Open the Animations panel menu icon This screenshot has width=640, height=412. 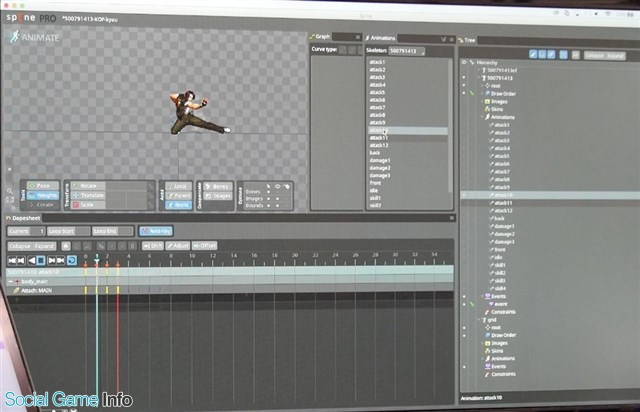click(x=451, y=40)
